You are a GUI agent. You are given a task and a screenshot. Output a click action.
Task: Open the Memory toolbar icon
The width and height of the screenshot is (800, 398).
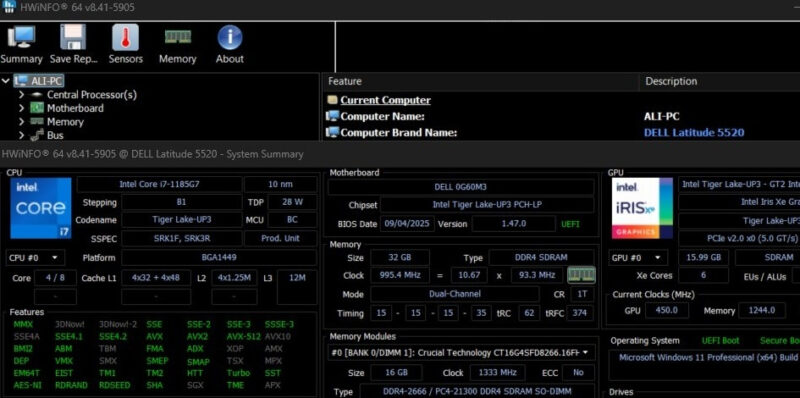coord(178,37)
